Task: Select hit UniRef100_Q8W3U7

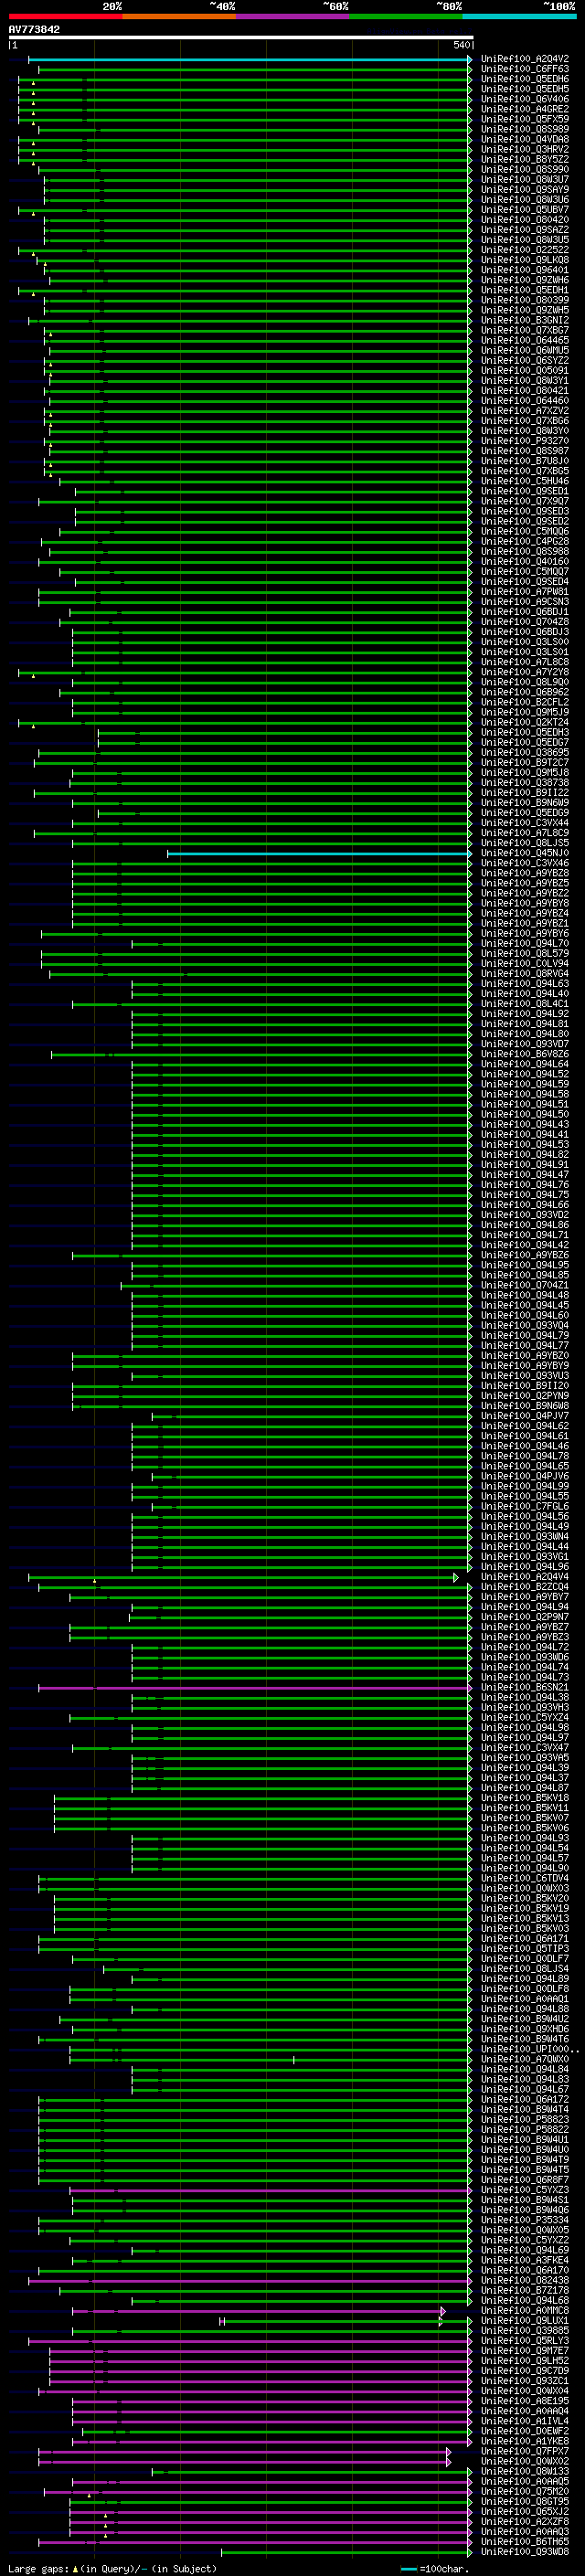Action: click(525, 179)
